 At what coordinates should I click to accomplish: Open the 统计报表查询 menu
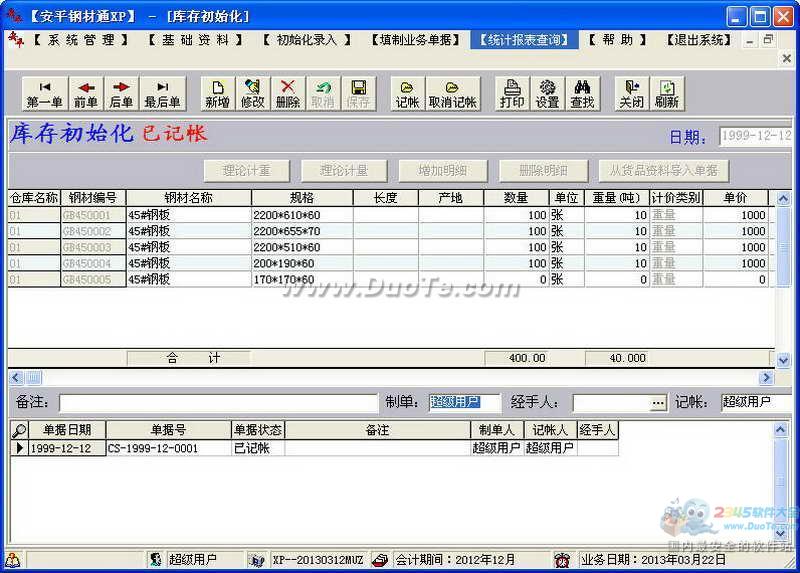(524, 40)
